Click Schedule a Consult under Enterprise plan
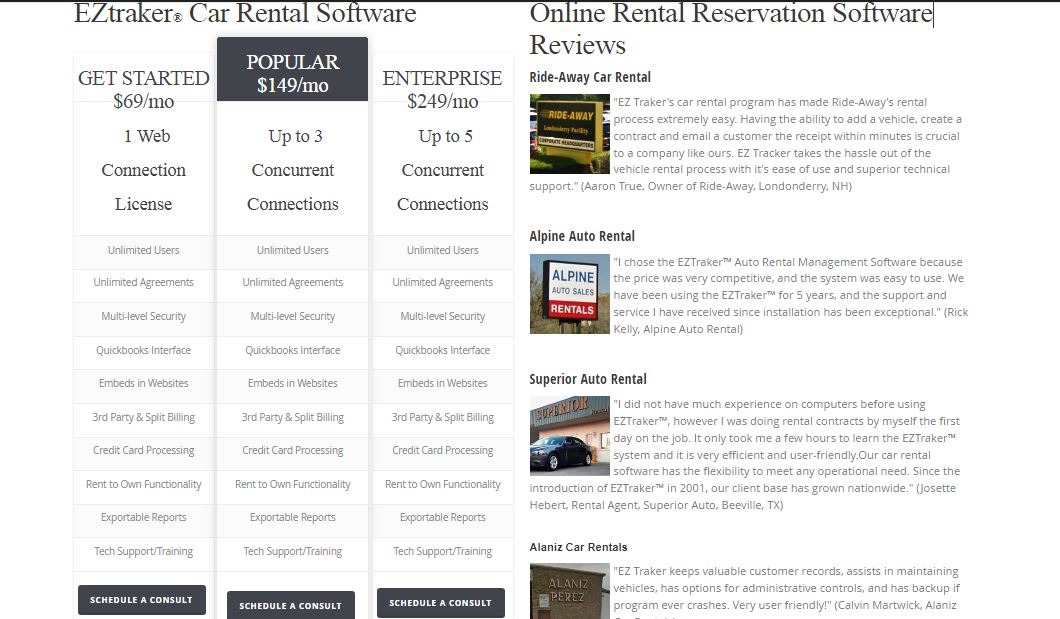 [440, 602]
